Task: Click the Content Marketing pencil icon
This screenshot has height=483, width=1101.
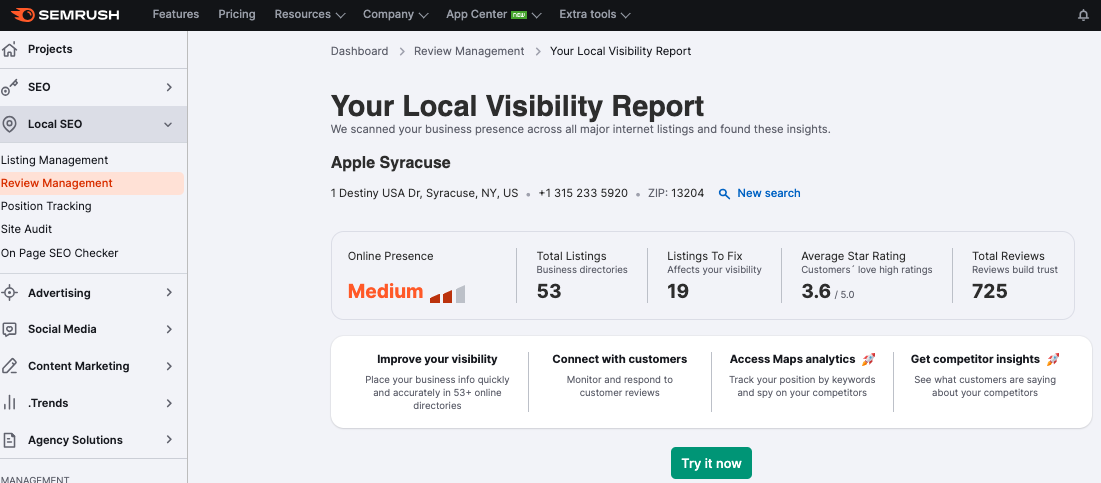Action: click(x=9, y=366)
